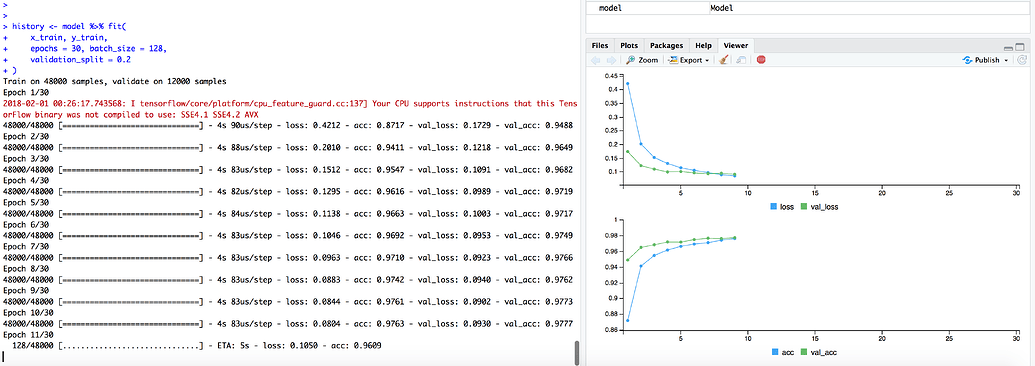Clear viewer items with broom icon
Image resolution: width=1035 pixels, height=366 pixels.
pos(723,60)
